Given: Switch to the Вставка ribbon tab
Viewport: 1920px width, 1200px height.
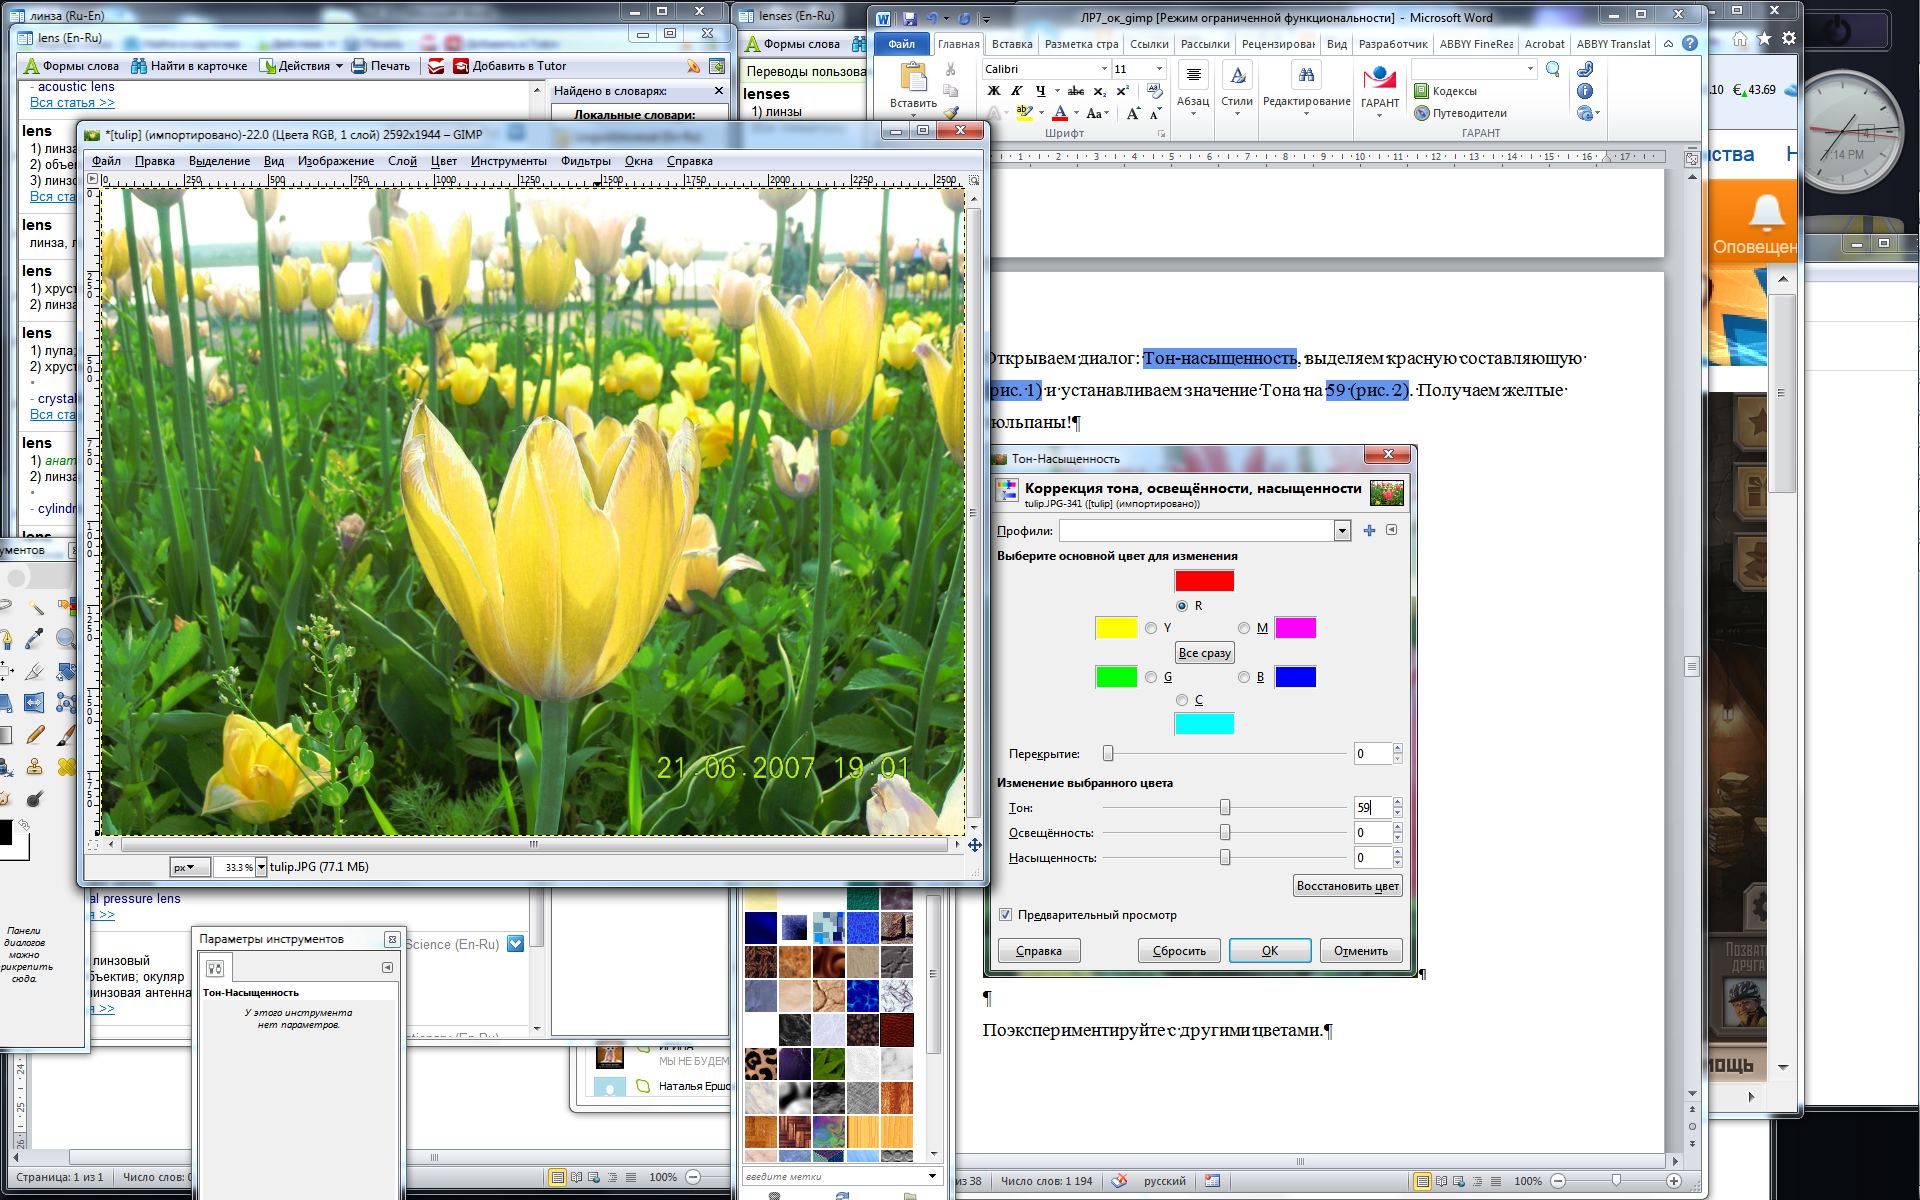Looking at the screenshot, I should point(1012,44).
